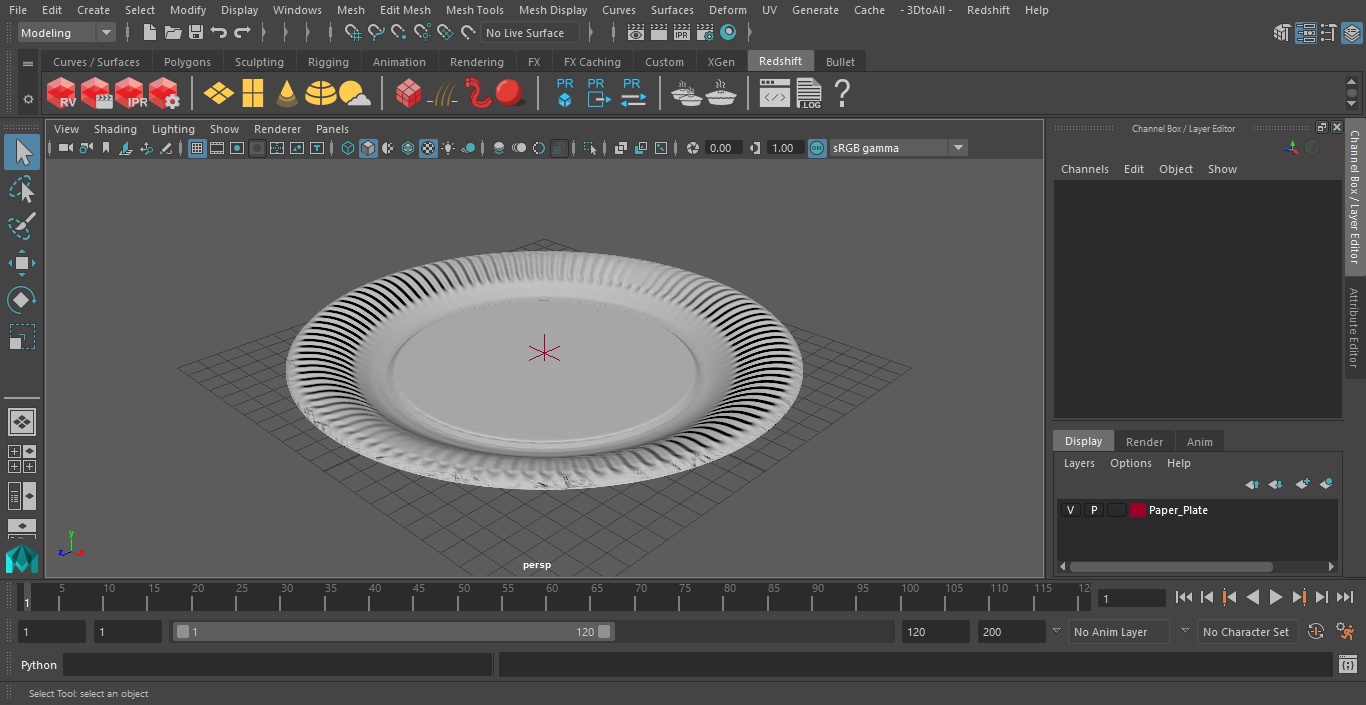
Task: Click the Redo arrow icon
Action: (242, 33)
